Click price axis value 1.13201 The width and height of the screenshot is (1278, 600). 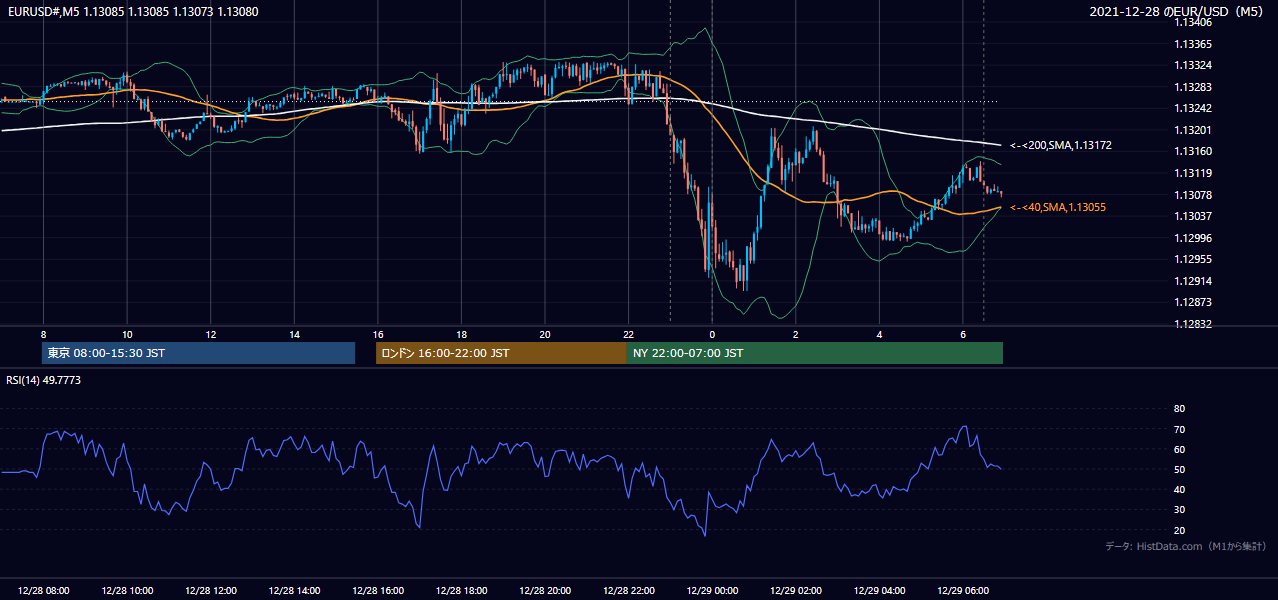point(1193,130)
